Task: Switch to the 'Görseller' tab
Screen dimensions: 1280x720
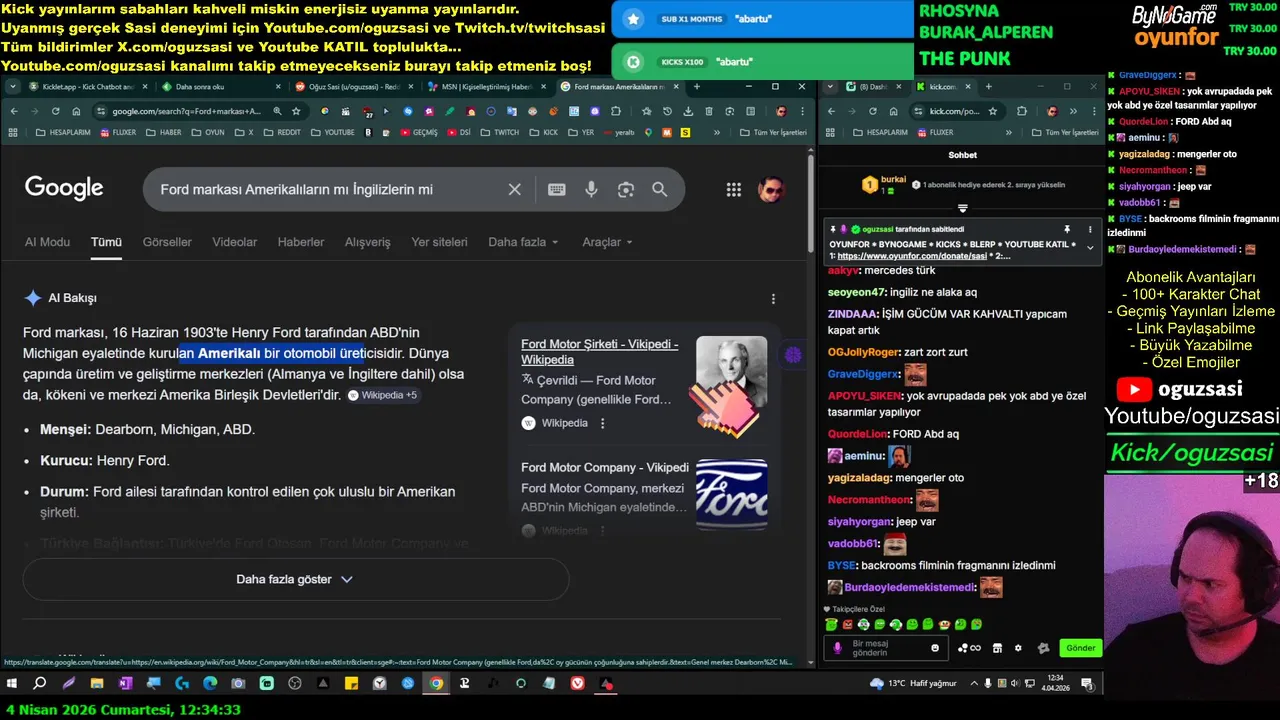Action: tap(167, 242)
